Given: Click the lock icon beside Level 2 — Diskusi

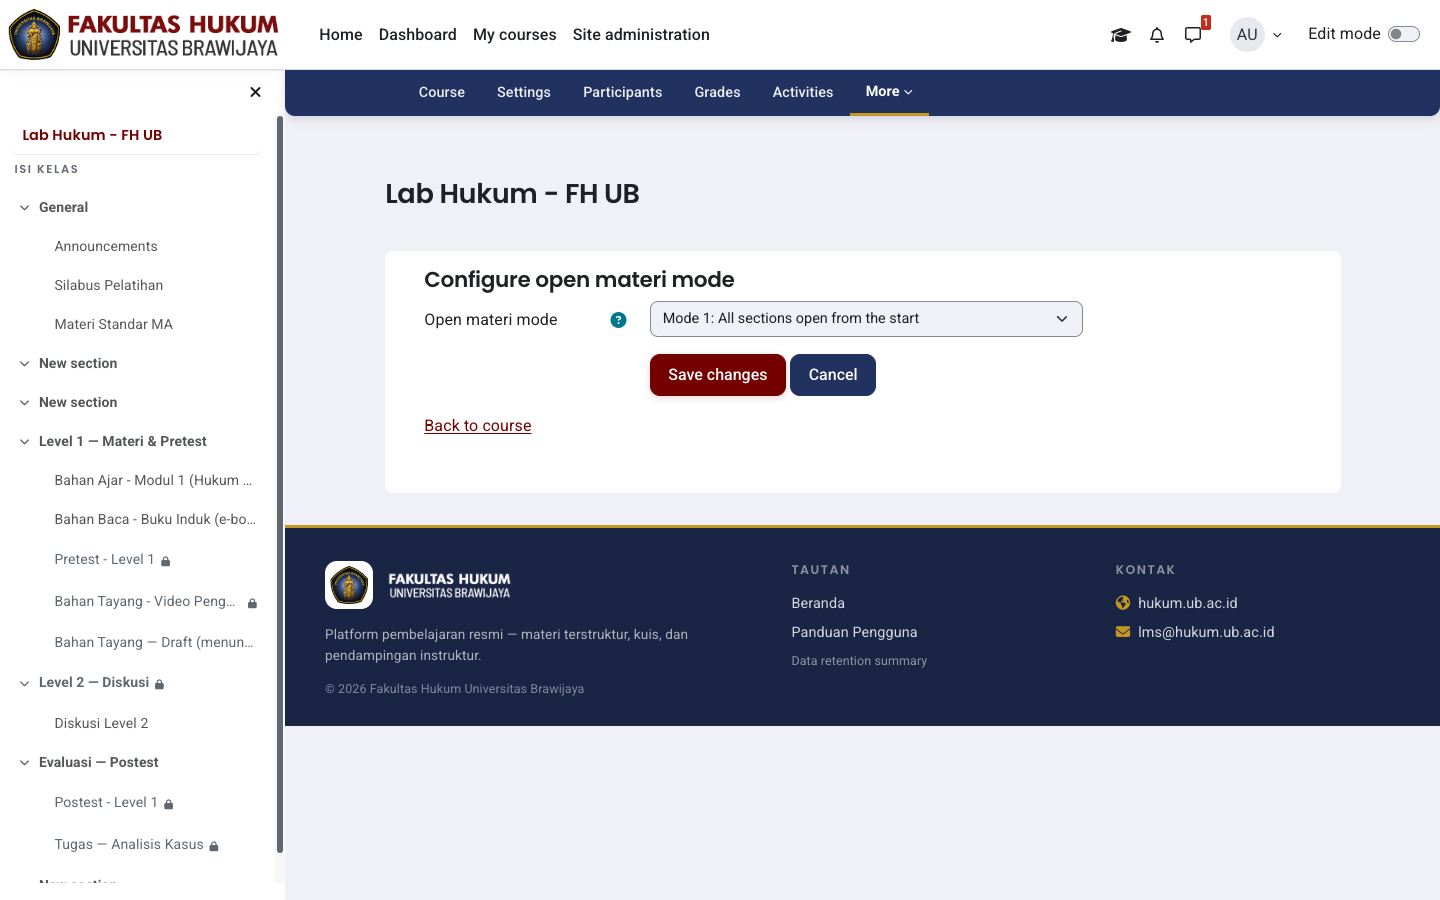Looking at the screenshot, I should point(160,684).
